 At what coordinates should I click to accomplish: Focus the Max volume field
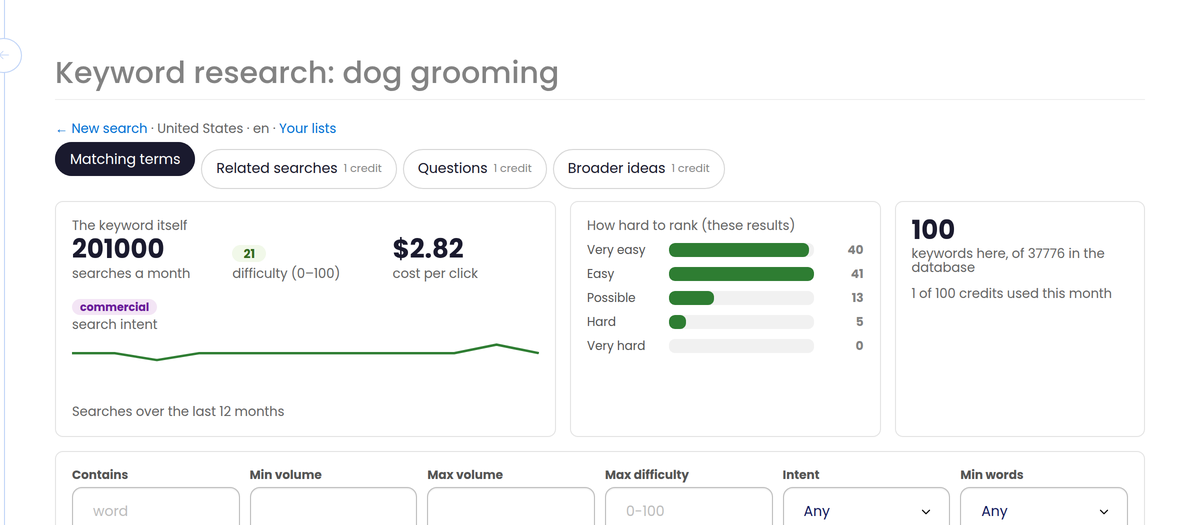[x=511, y=509]
